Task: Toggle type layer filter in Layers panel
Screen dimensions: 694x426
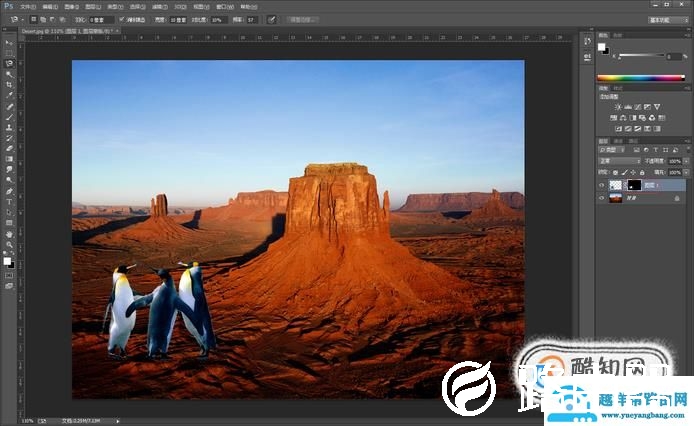Action: pos(655,150)
